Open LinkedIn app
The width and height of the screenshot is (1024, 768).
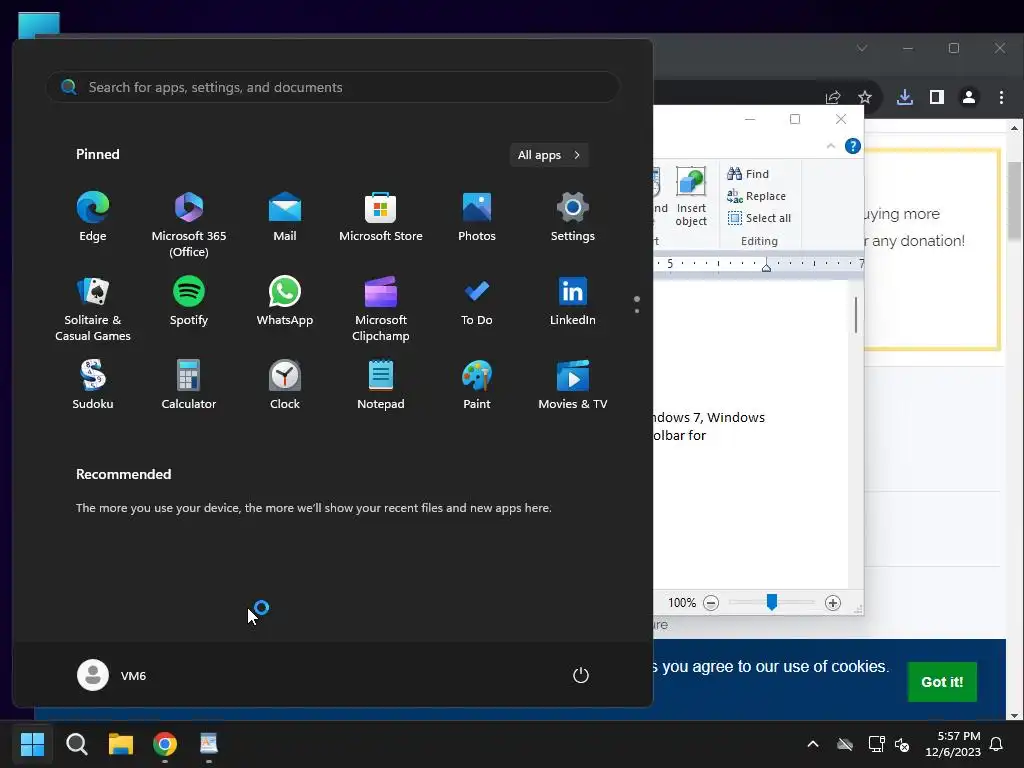point(573,302)
